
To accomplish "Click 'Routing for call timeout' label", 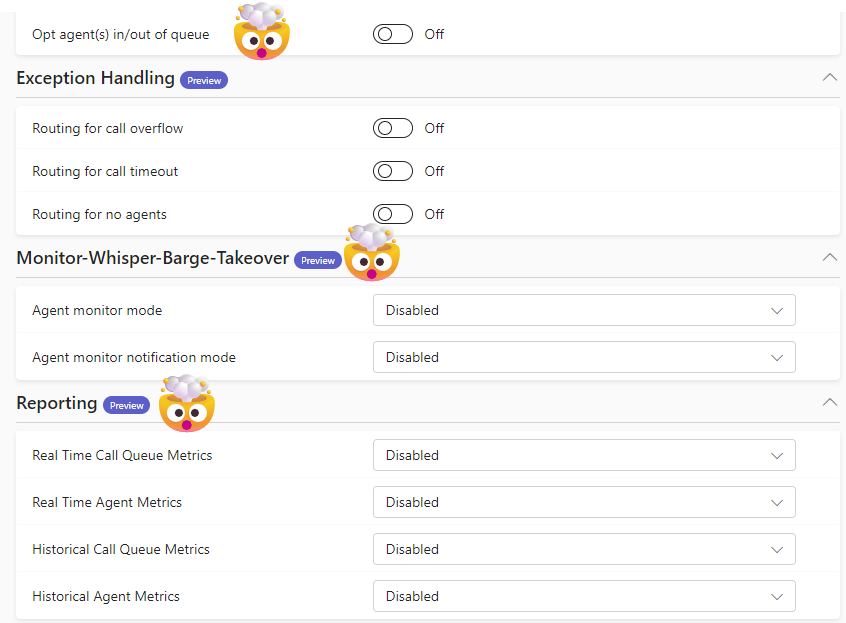I will (x=105, y=172).
